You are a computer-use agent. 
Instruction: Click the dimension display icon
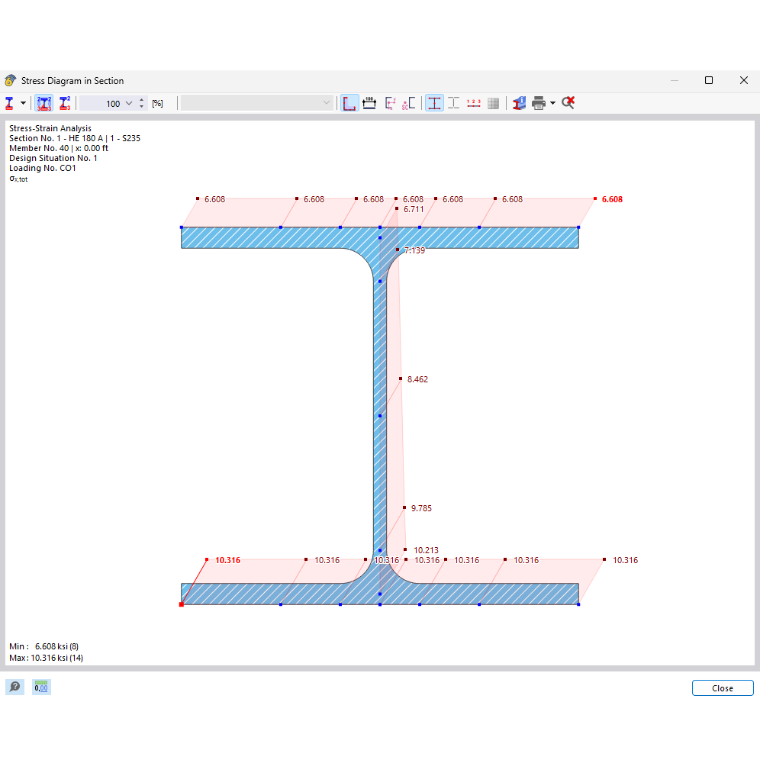(369, 103)
